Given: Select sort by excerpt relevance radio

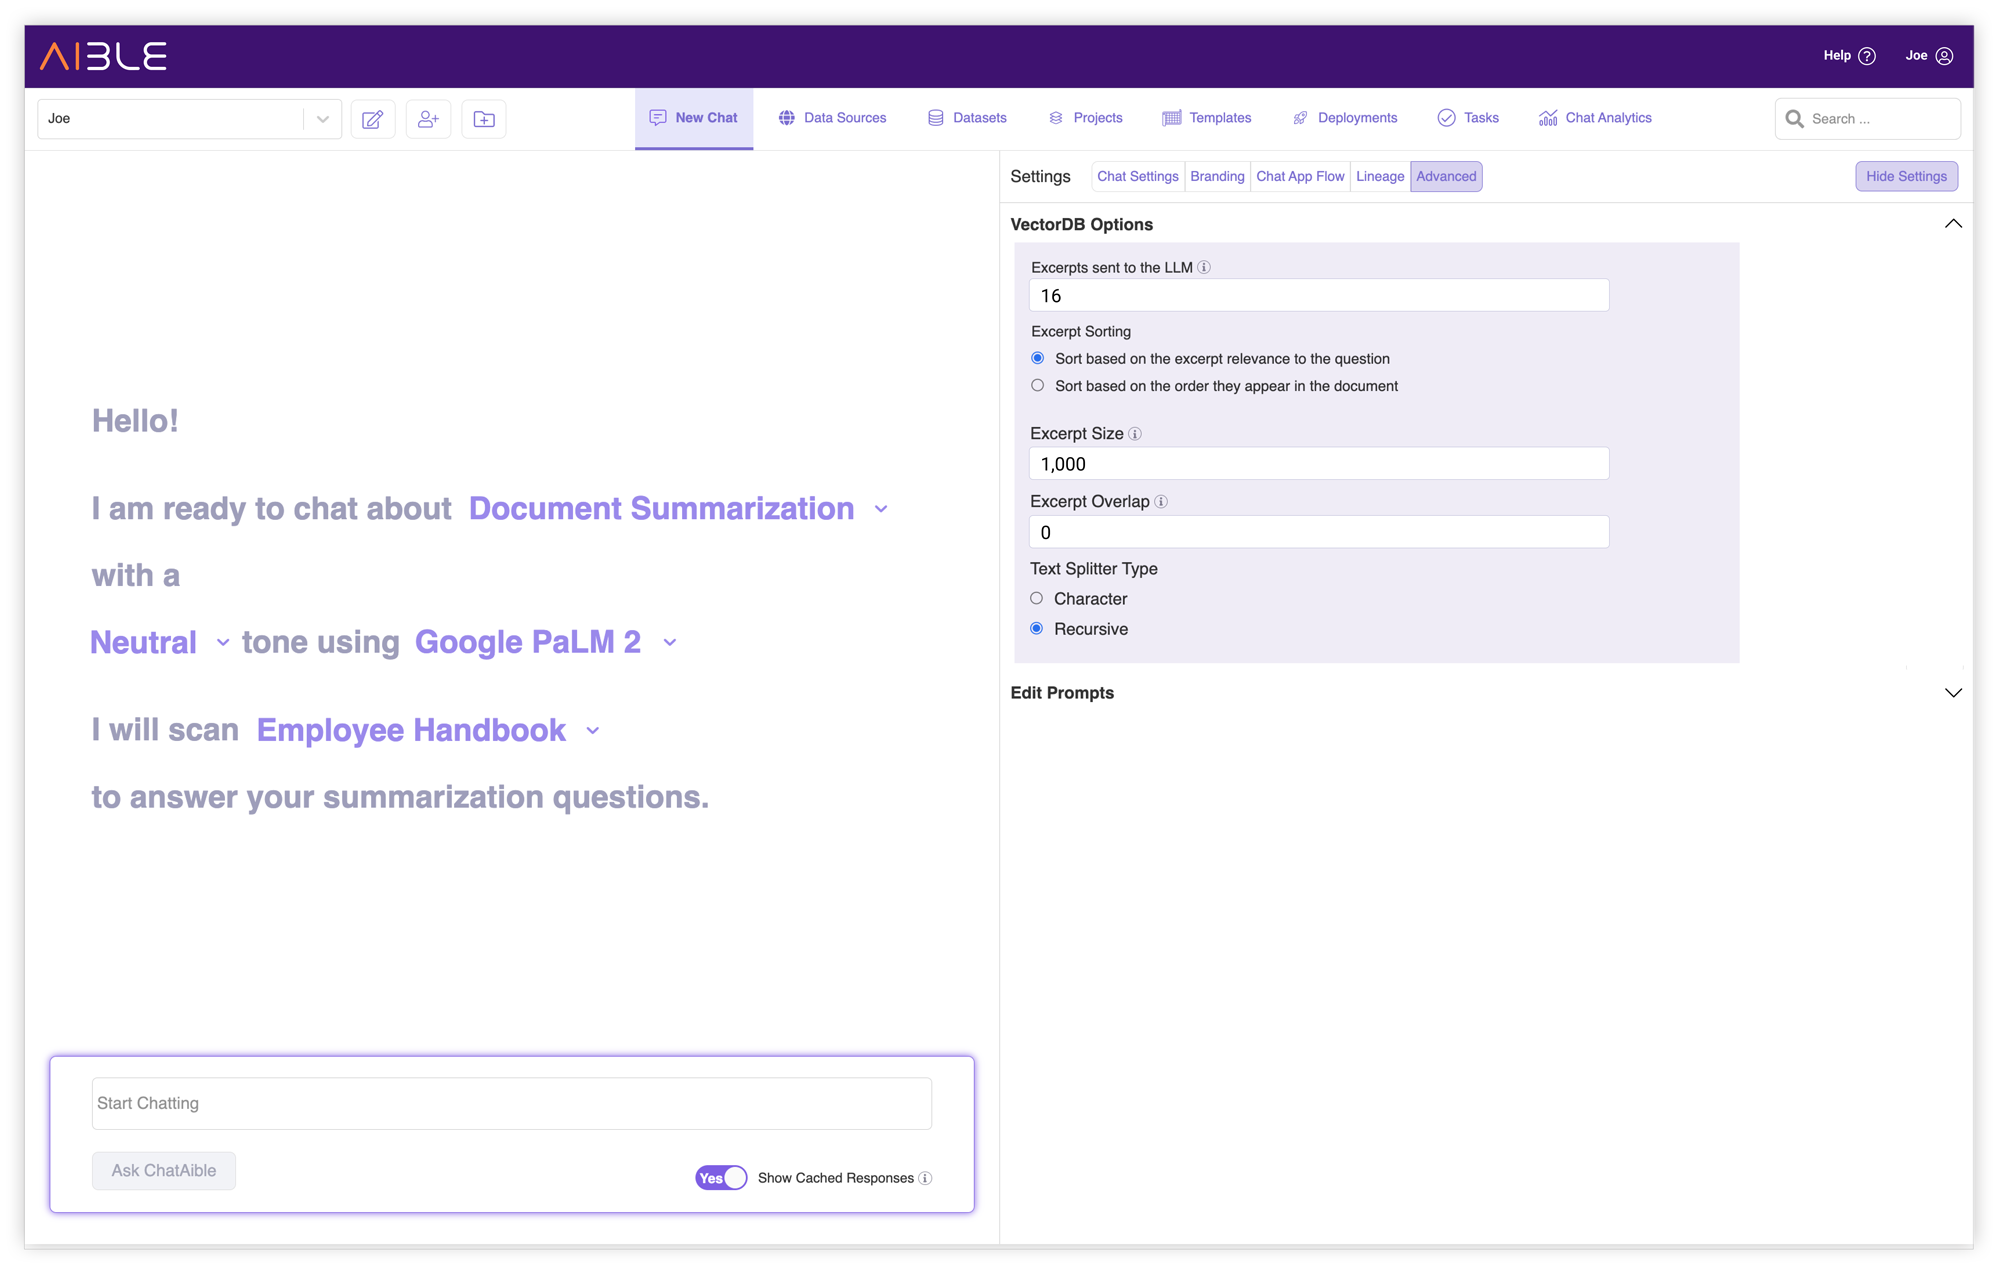Looking at the screenshot, I should pos(1037,359).
